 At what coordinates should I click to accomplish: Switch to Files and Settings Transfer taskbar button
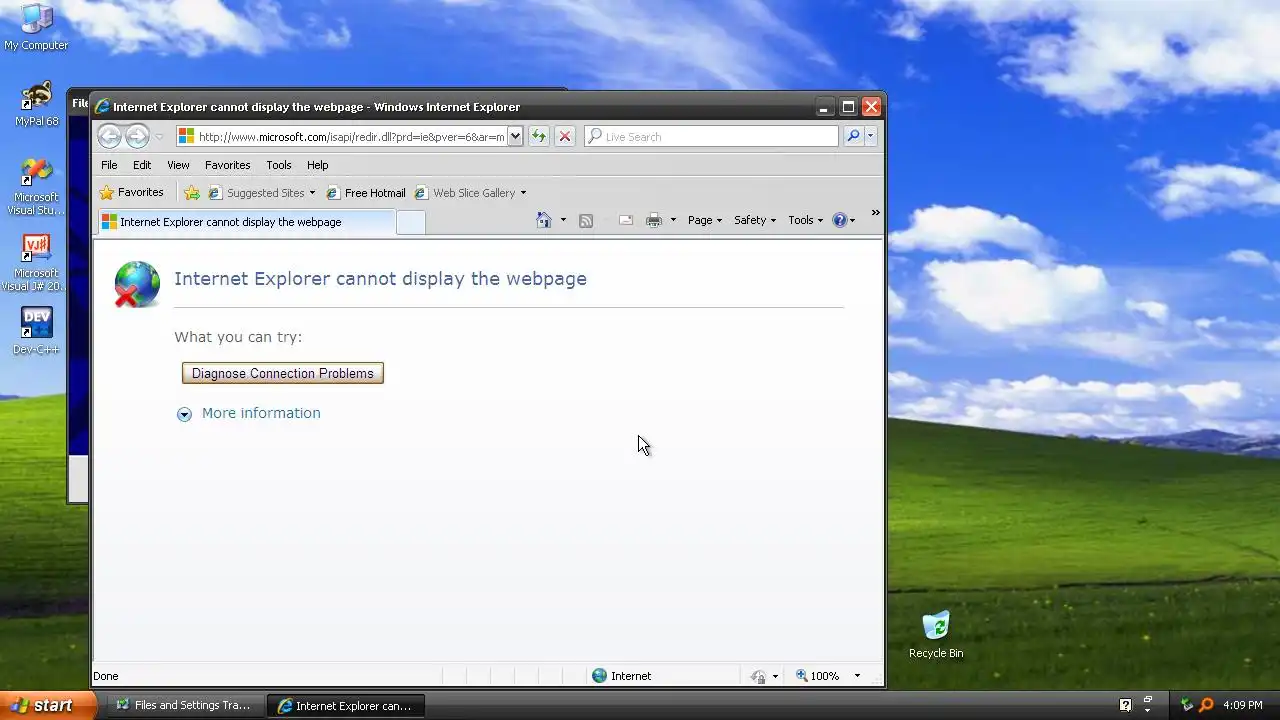pyautogui.click(x=184, y=705)
